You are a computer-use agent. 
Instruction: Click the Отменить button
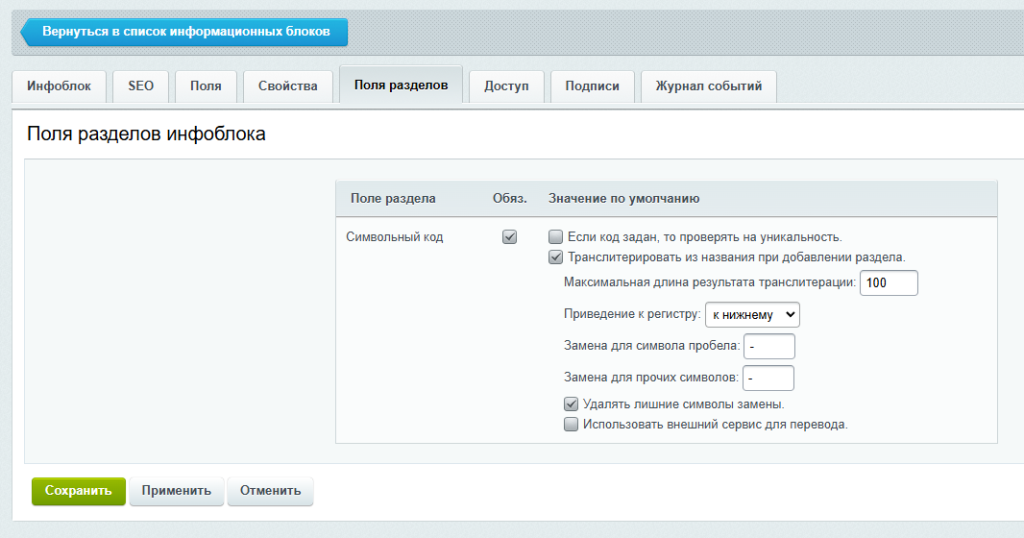tap(270, 491)
